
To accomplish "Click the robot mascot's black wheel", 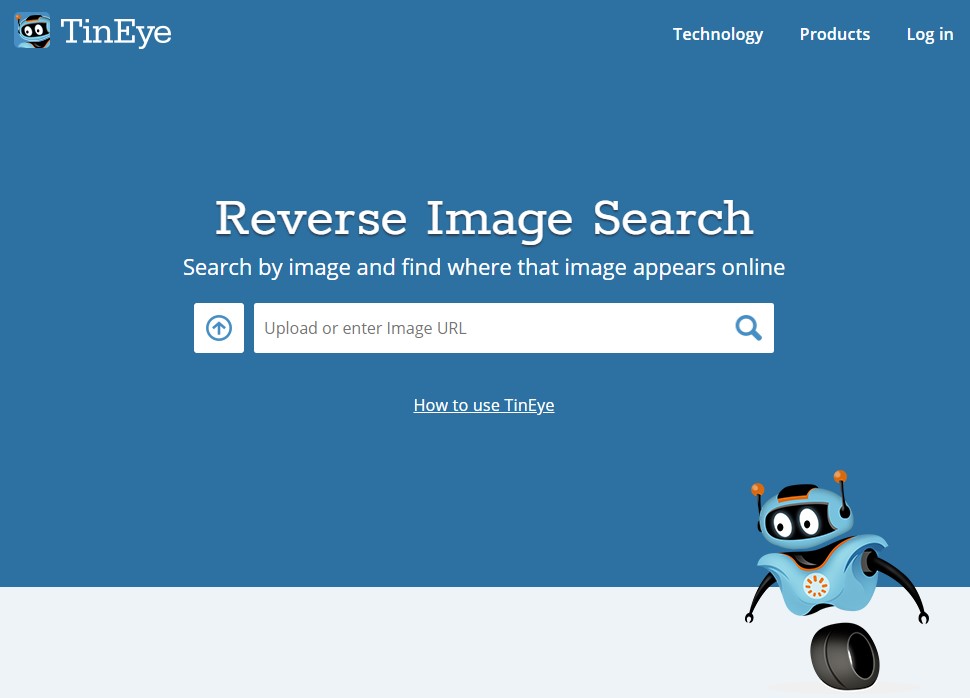I will 845,656.
